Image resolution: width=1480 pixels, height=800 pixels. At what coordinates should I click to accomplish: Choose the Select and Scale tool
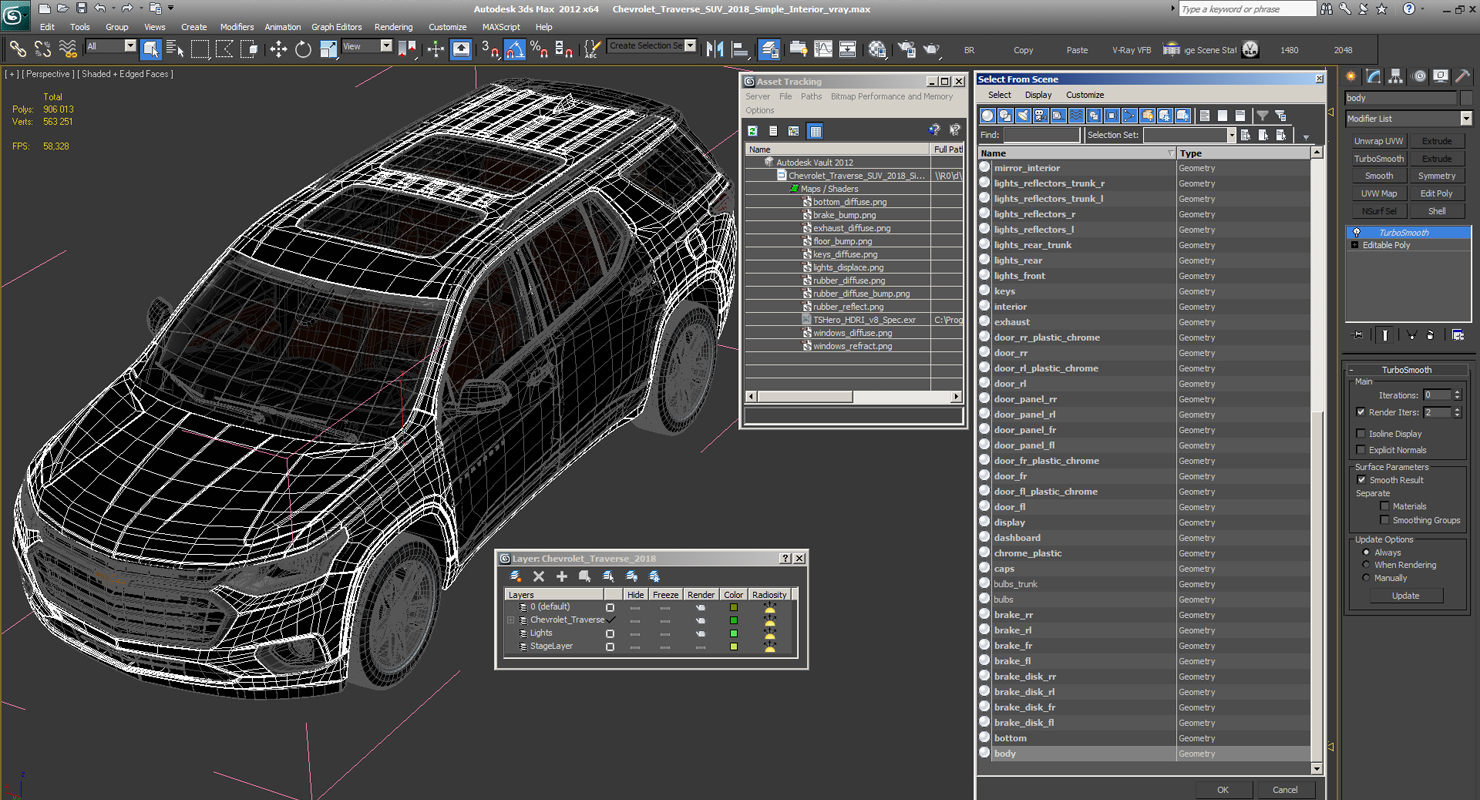pos(328,48)
